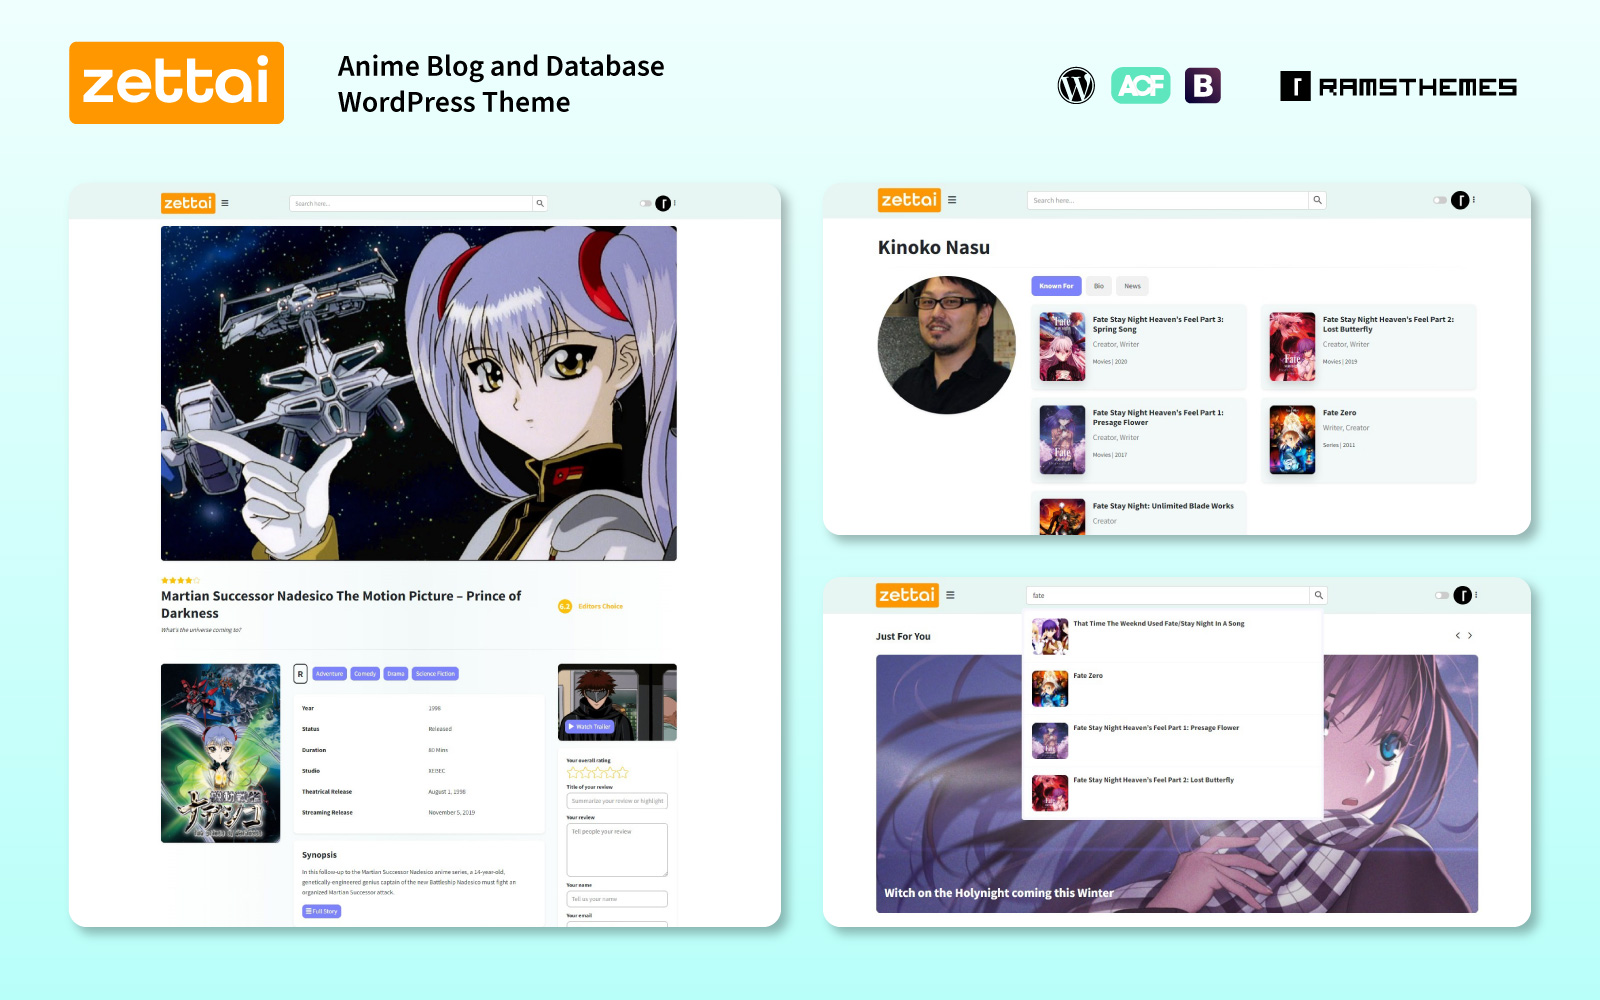
Task: Open three-dot menu on fate search page
Action: [x=1476, y=595]
